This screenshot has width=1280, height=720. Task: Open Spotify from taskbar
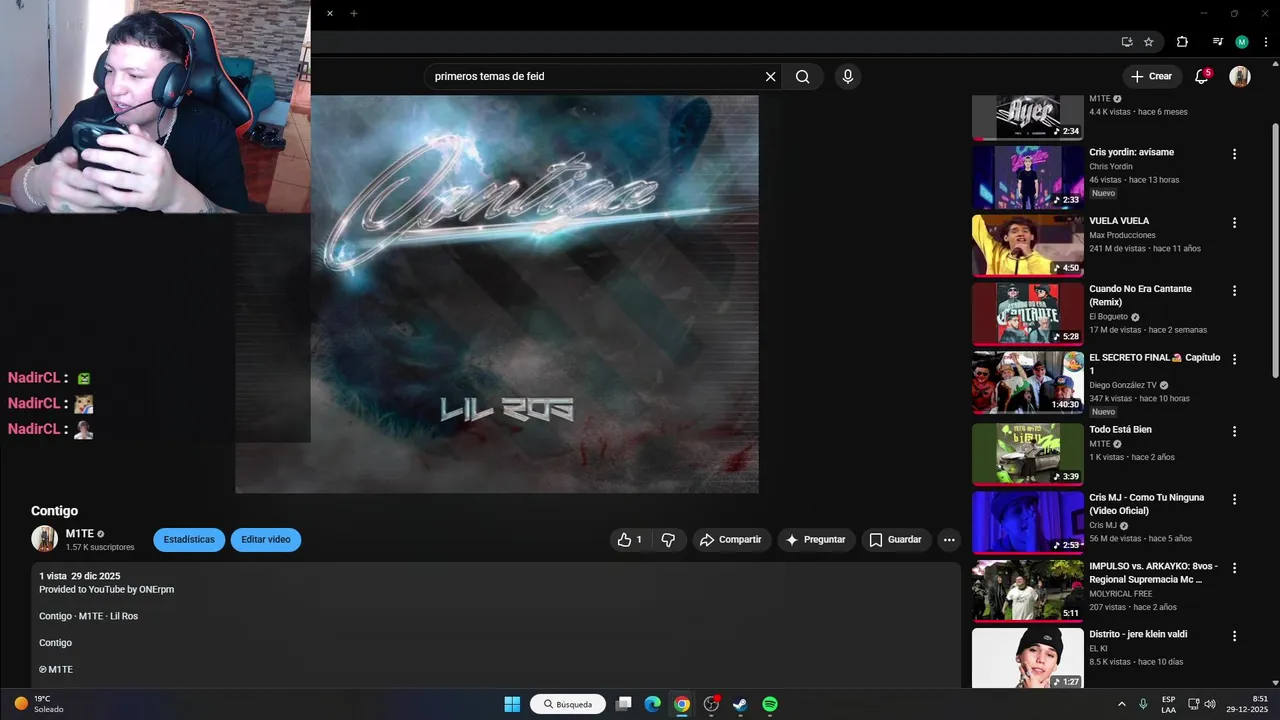click(x=770, y=704)
